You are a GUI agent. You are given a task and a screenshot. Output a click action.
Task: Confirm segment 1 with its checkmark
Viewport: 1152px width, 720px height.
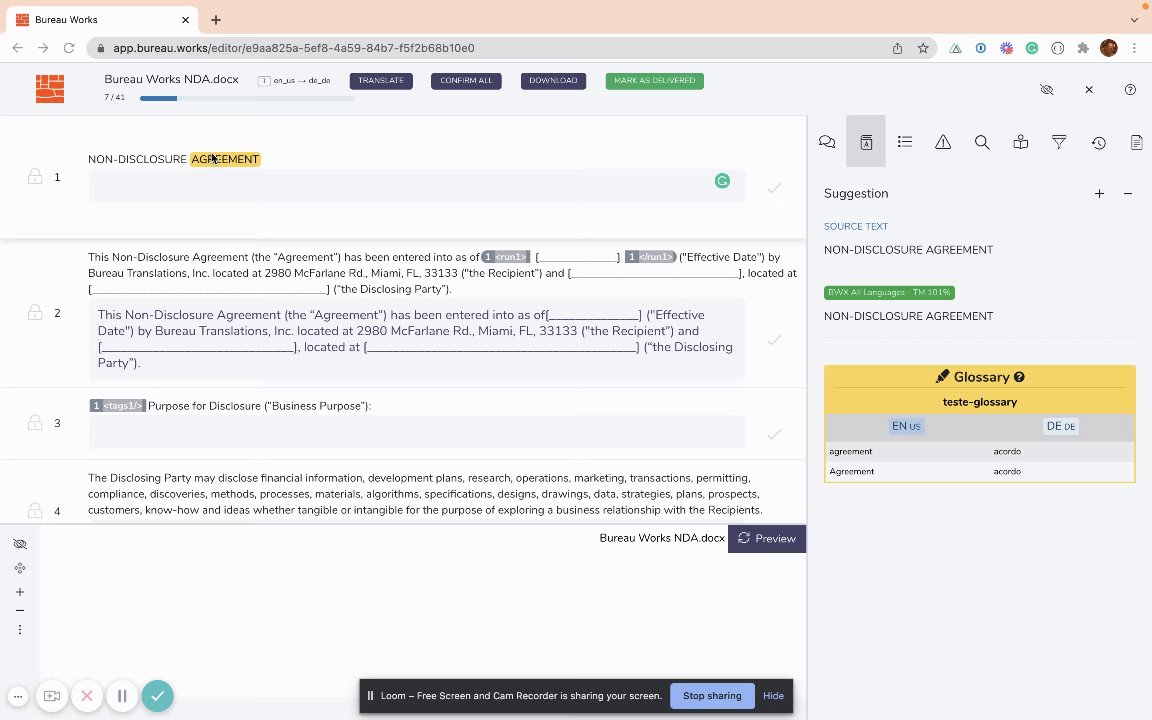pyautogui.click(x=774, y=188)
